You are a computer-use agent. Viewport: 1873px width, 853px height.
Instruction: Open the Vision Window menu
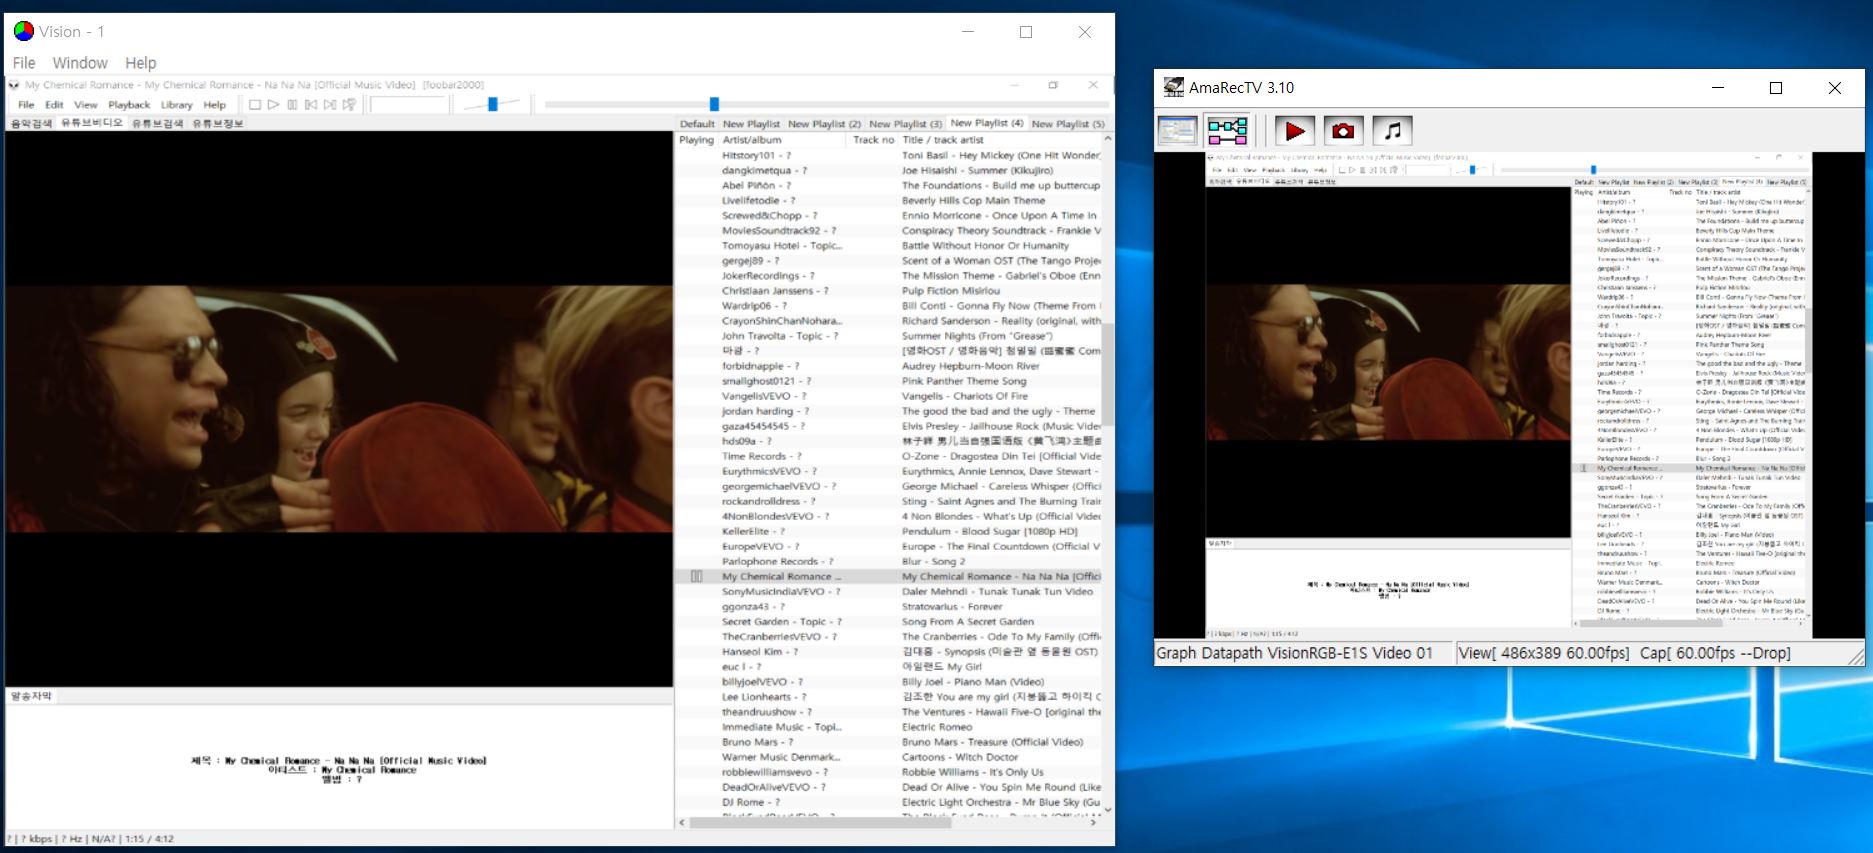[x=80, y=63]
